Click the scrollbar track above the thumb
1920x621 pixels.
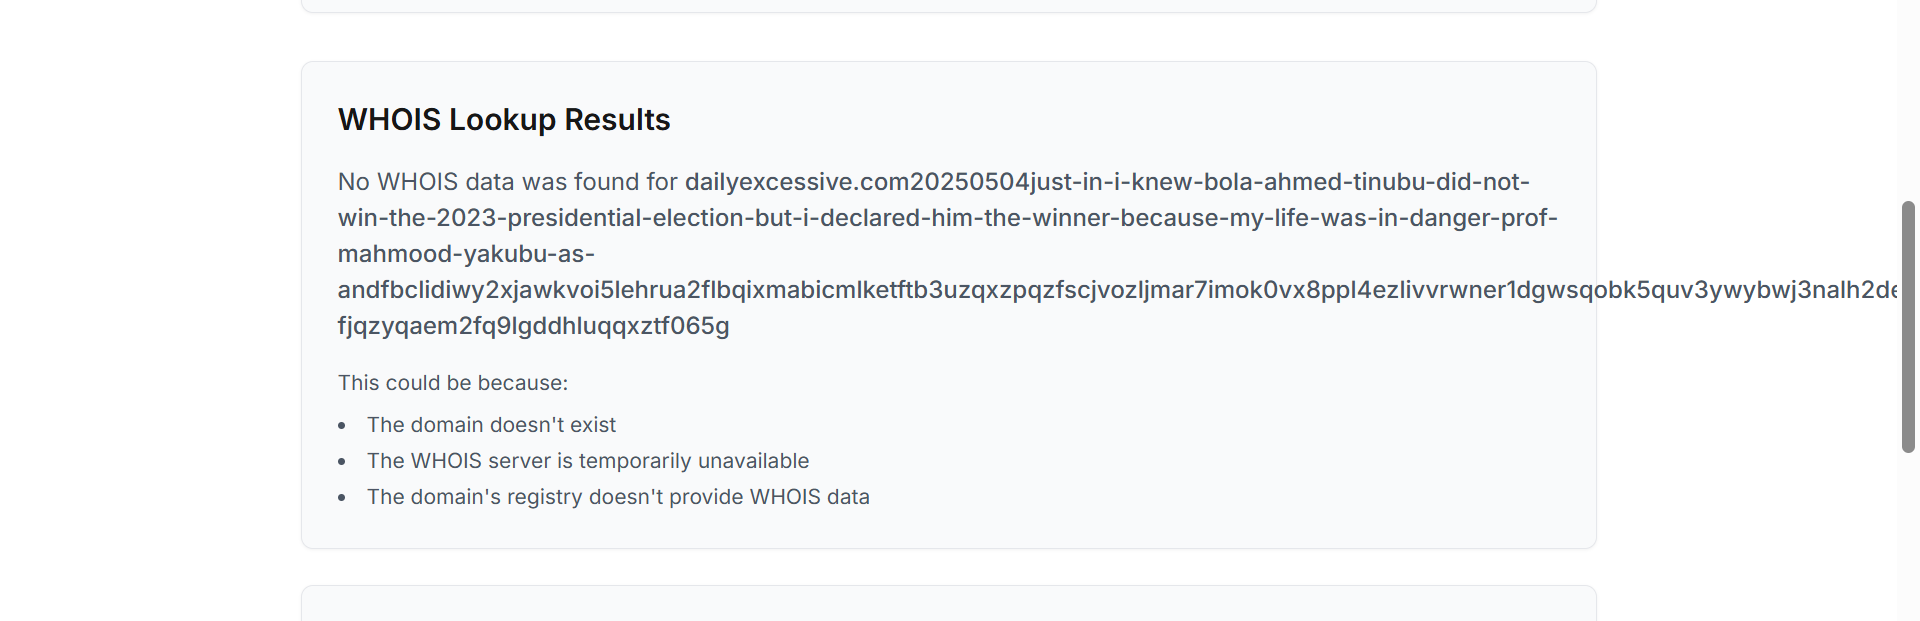coord(1908,100)
